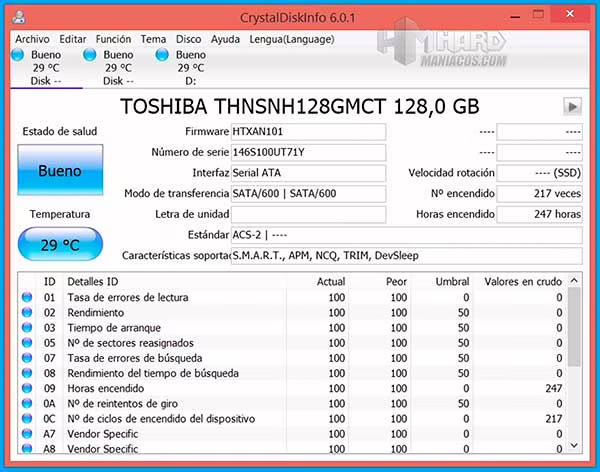This screenshot has width=600, height=472.
Task: Click status dot for Rendimiento row 02
Action: 27,312
